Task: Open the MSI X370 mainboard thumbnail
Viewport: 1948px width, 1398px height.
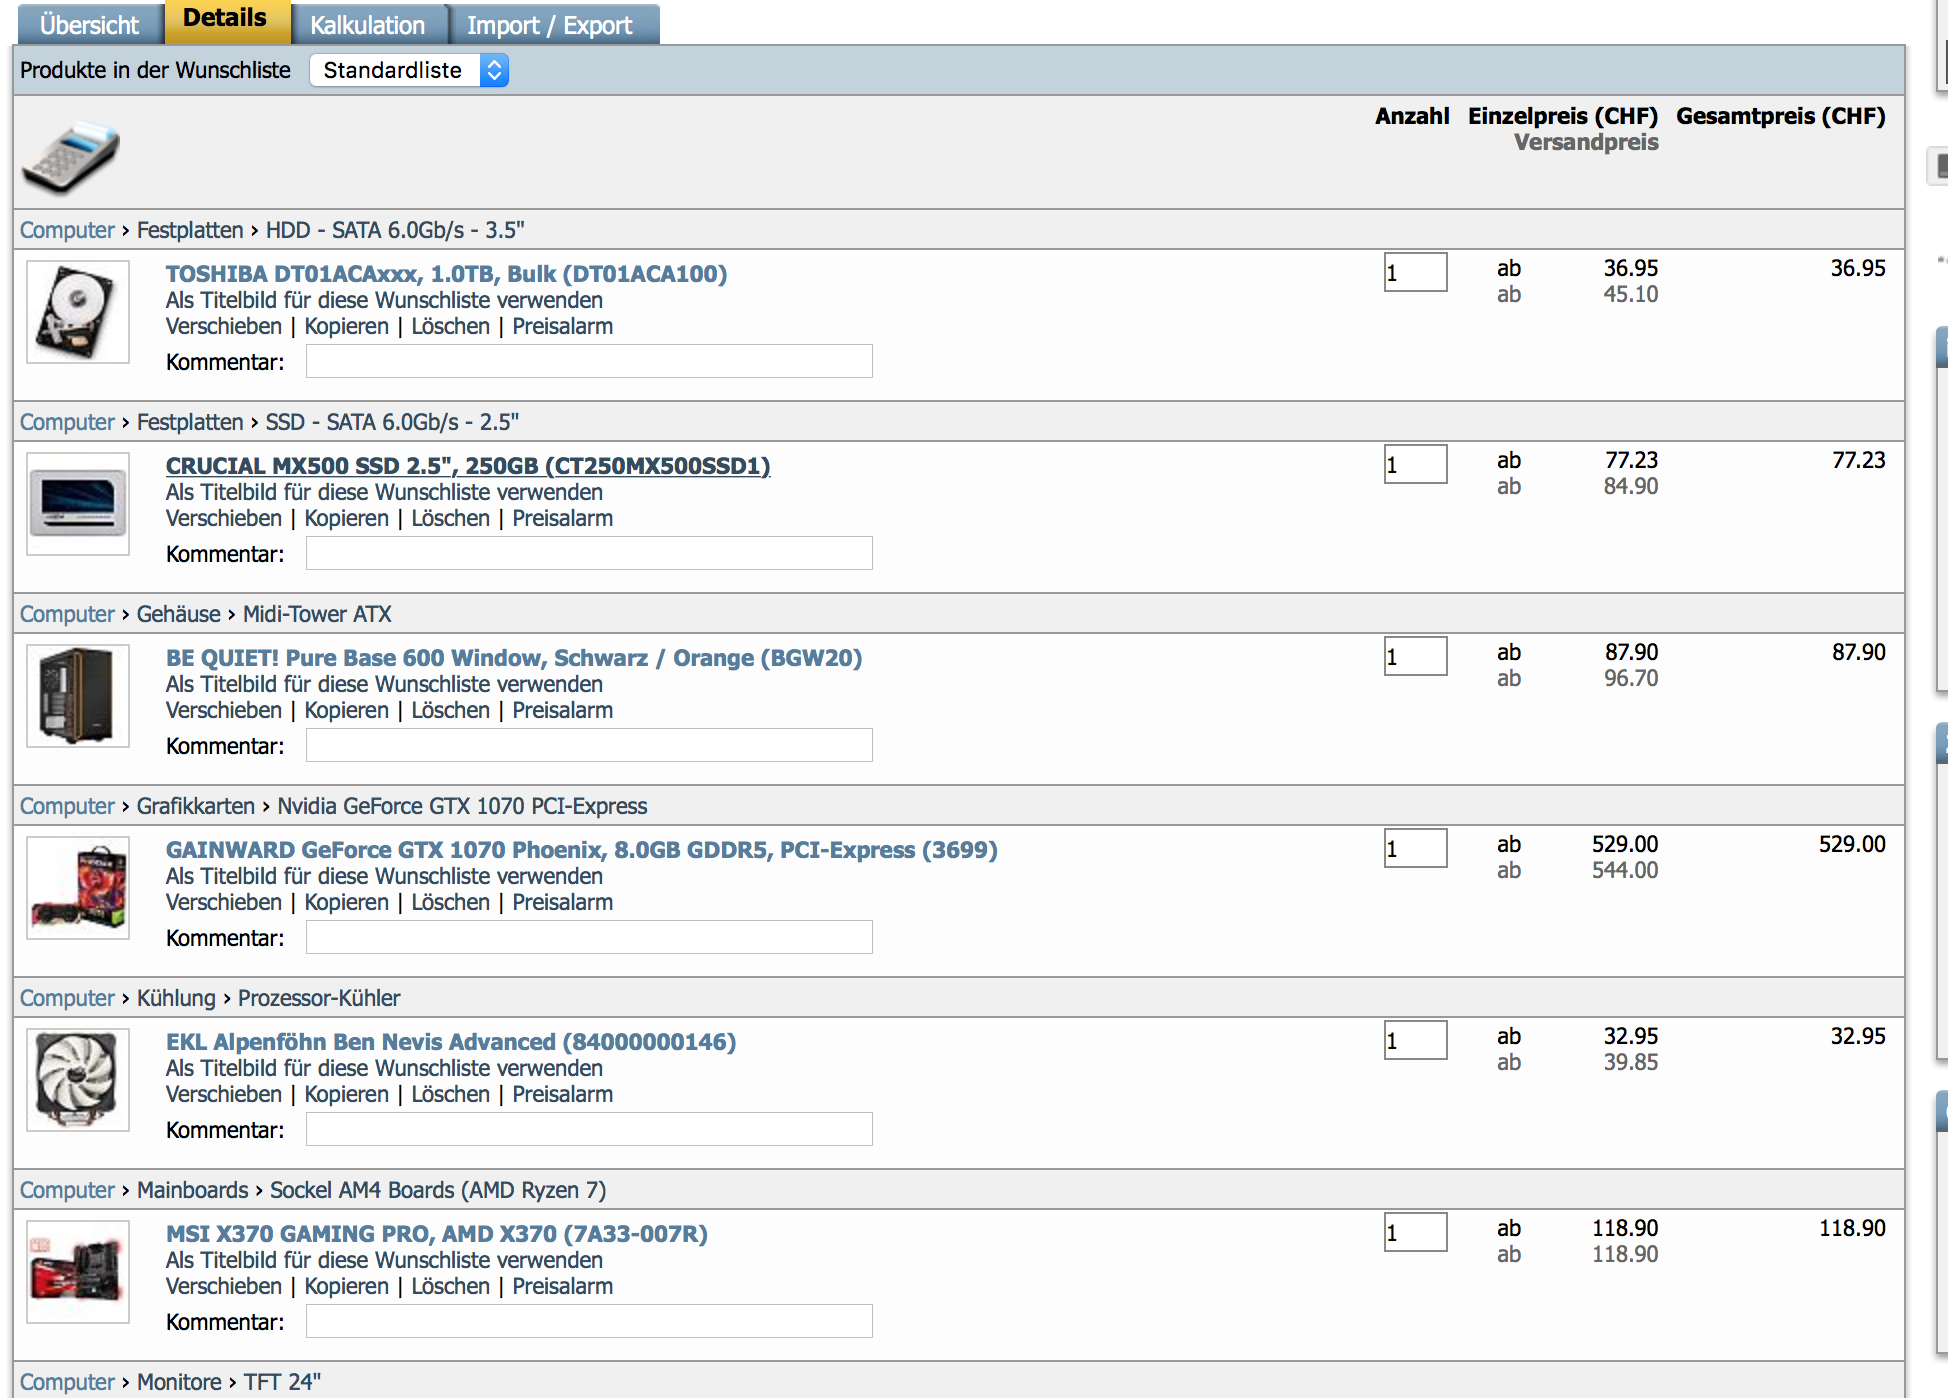Action: 78,1272
